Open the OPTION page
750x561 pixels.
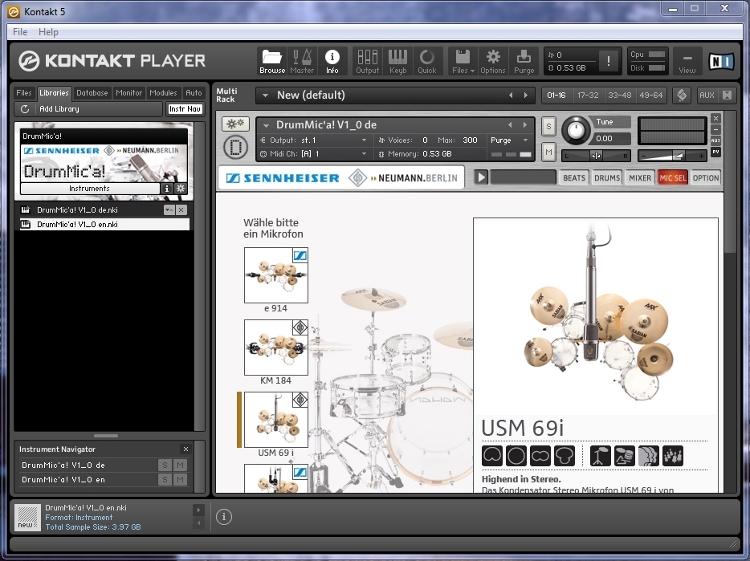(706, 178)
